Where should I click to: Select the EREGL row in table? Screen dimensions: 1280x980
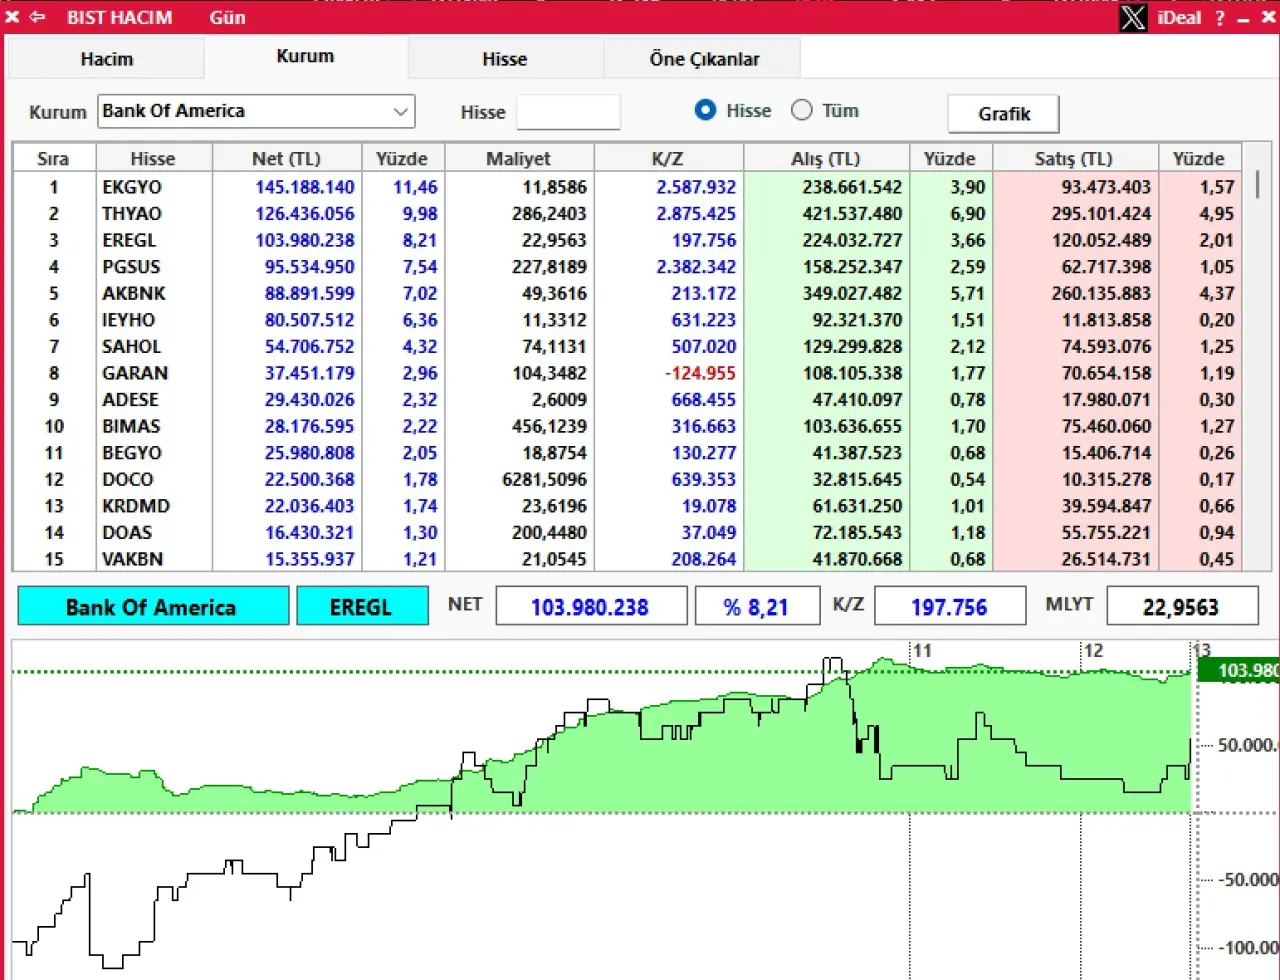pos(627,240)
